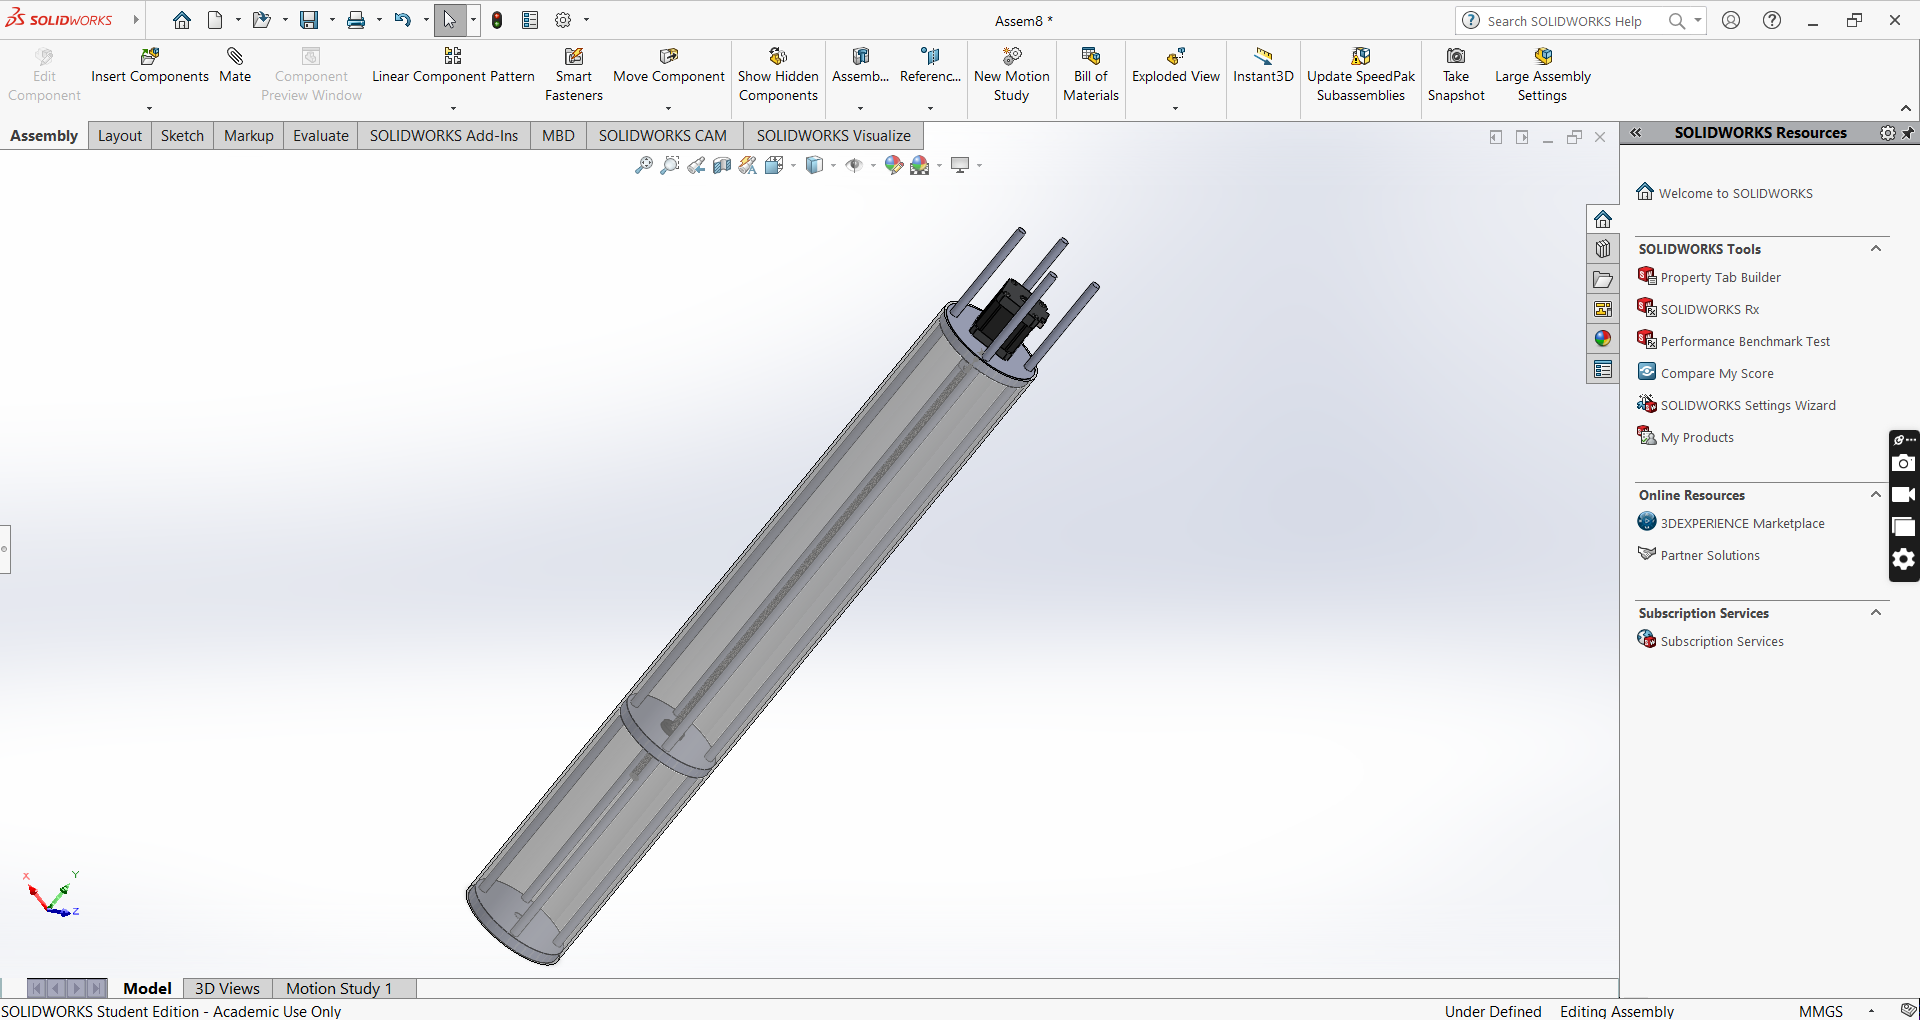1920x1020 pixels.
Task: Open the Design Library task pane tab
Action: point(1603,249)
